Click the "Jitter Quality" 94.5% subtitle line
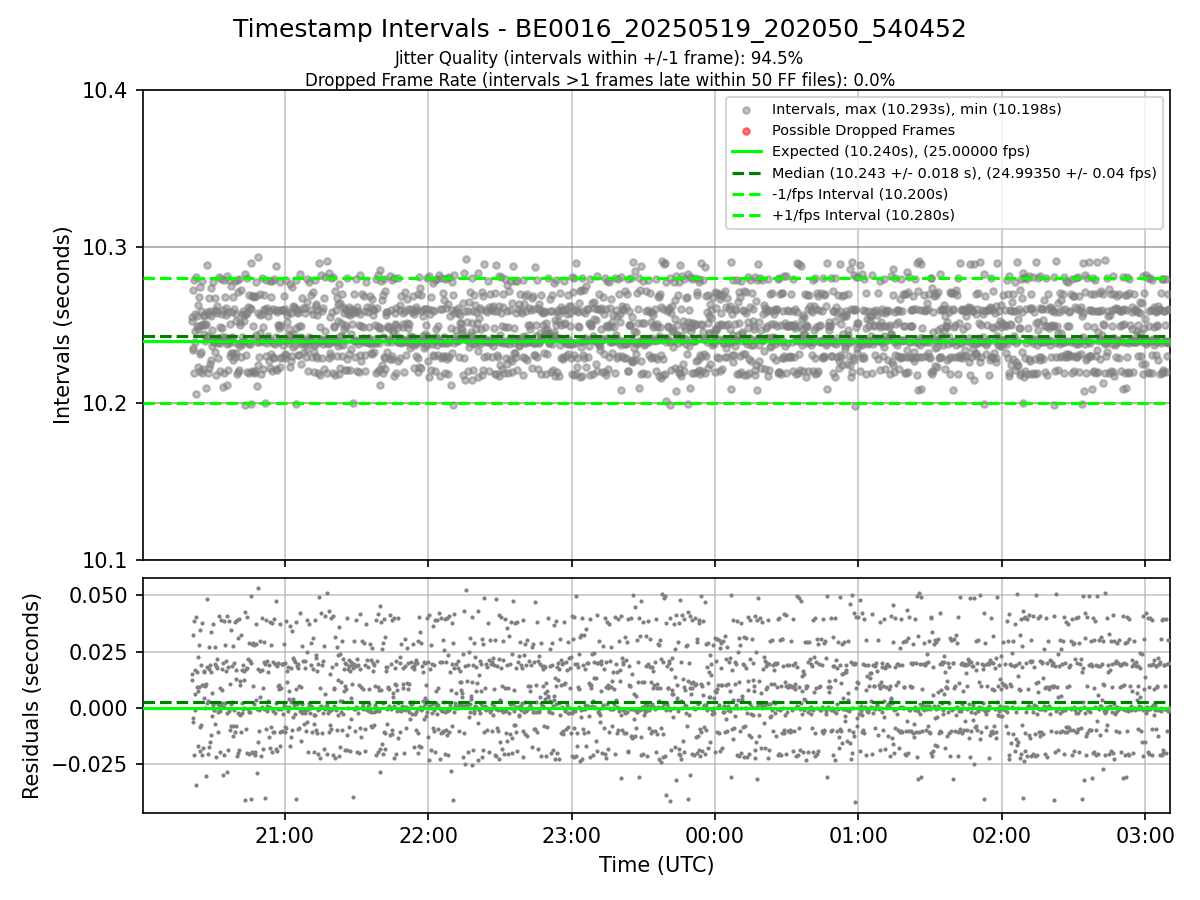 click(x=599, y=59)
